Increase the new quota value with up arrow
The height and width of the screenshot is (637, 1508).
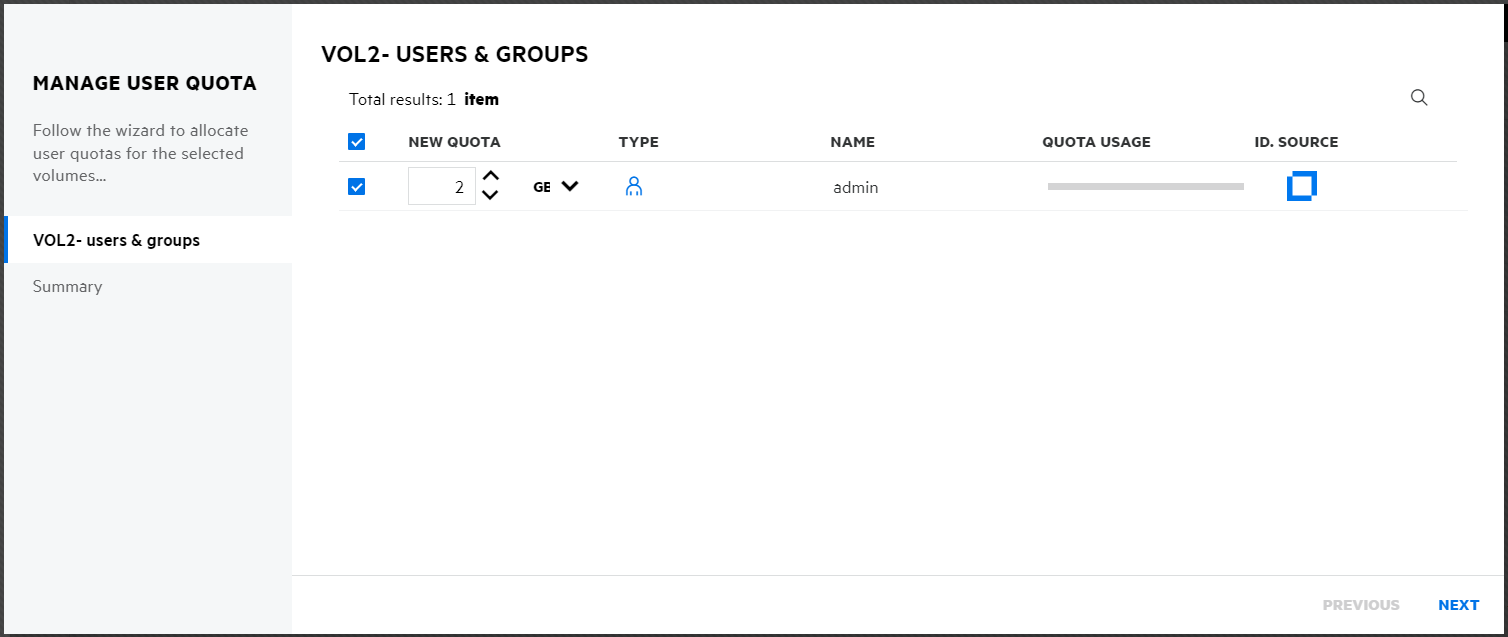coord(490,176)
